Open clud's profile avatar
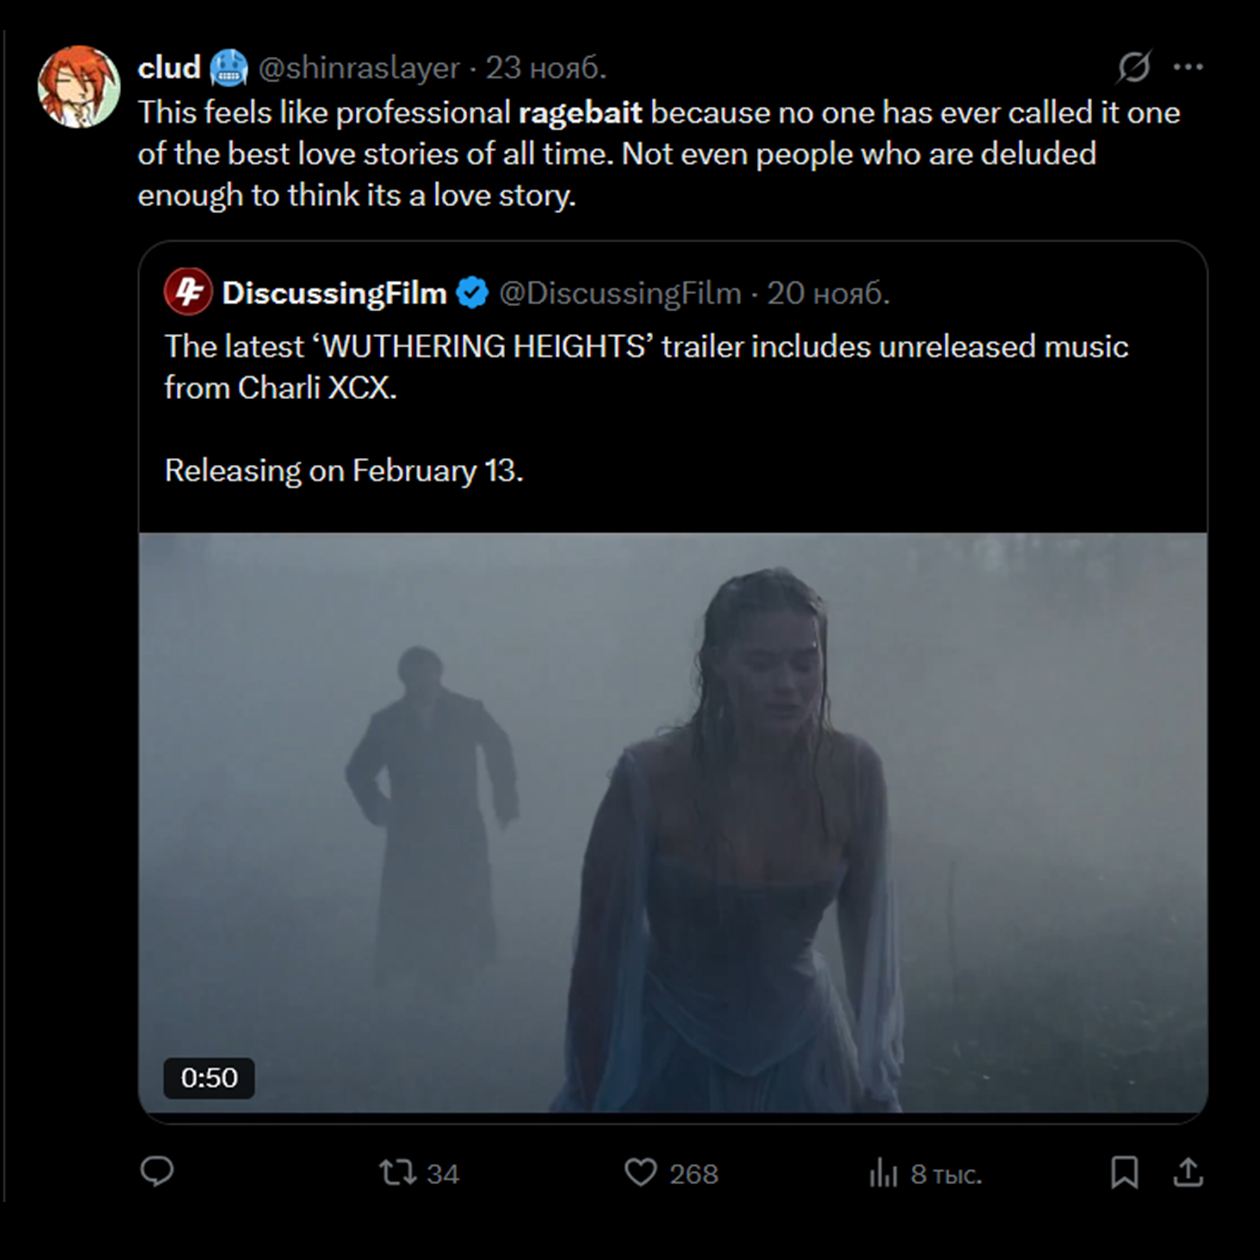Viewport: 1260px width, 1260px height. point(78,87)
